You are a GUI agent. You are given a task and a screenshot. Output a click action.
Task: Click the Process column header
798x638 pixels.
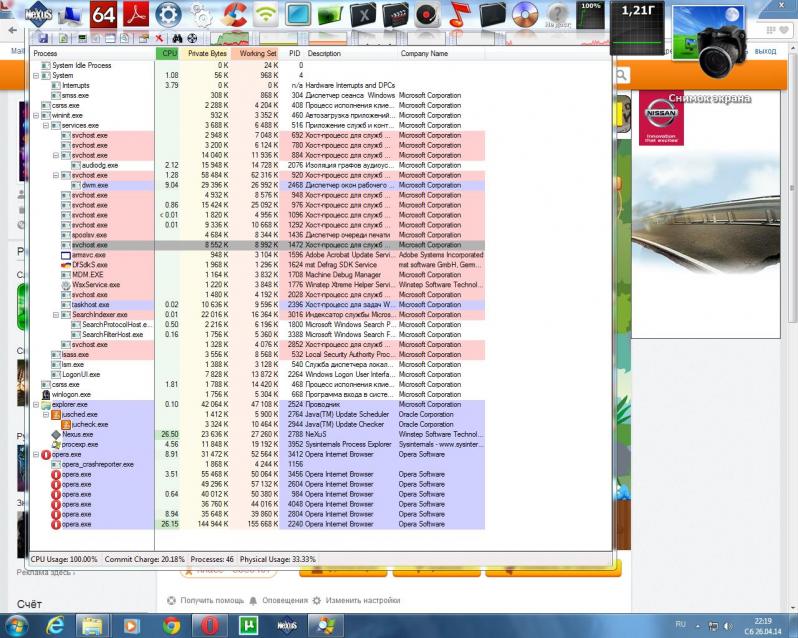coord(92,53)
